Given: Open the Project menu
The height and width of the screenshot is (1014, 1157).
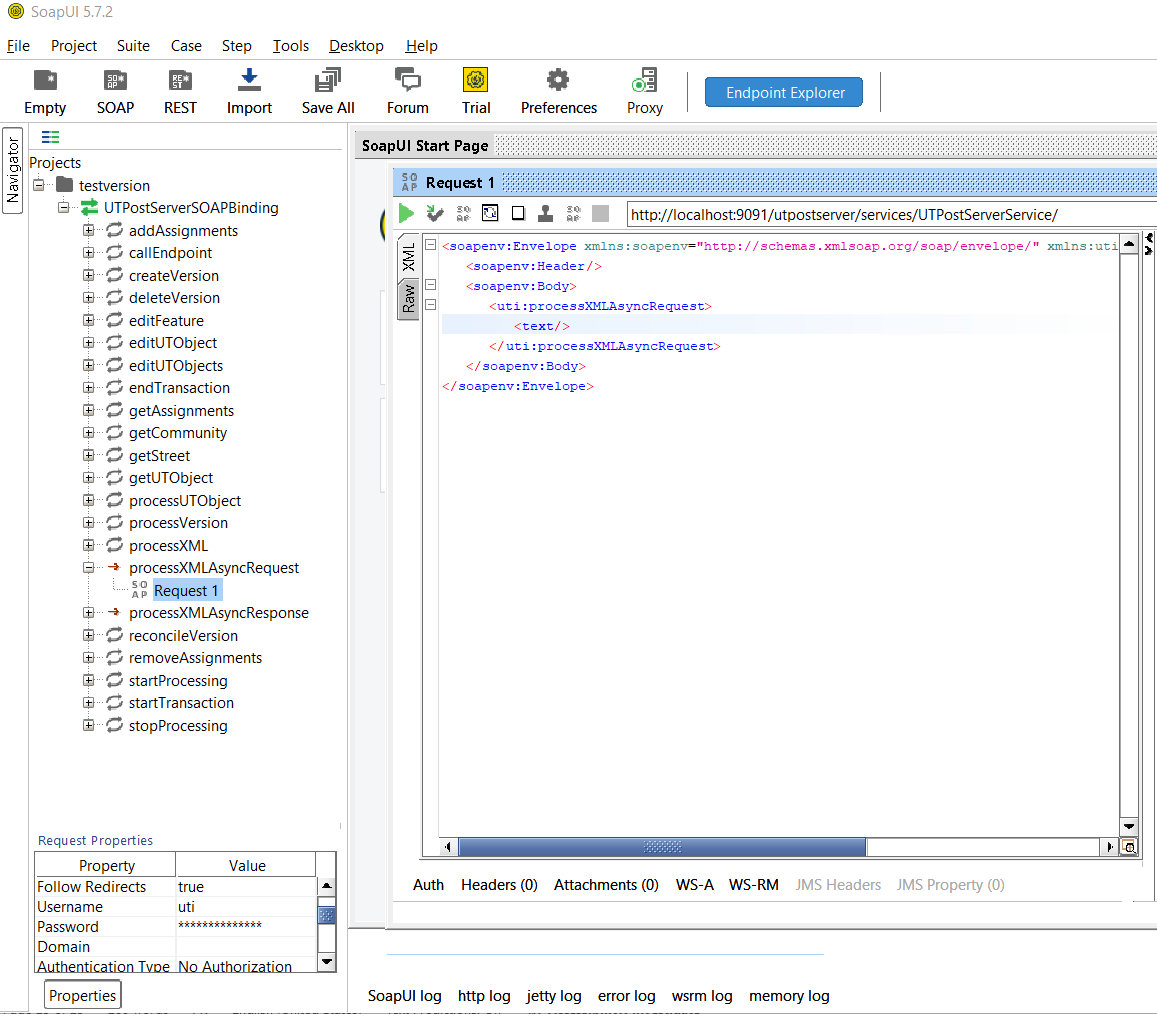Looking at the screenshot, I should pos(74,46).
